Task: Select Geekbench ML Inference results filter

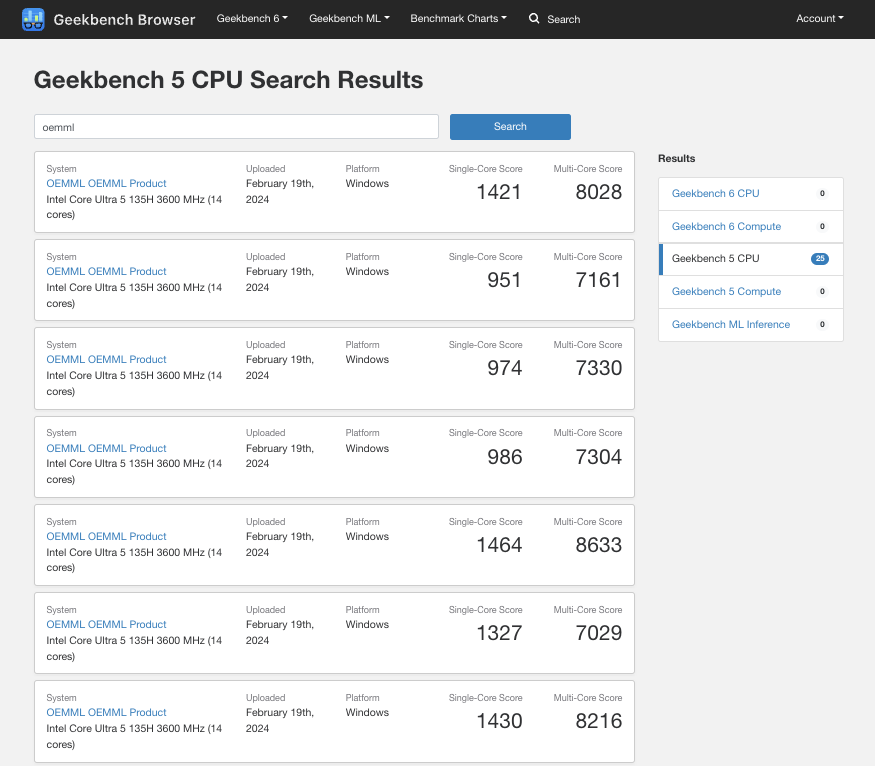Action: coord(751,325)
